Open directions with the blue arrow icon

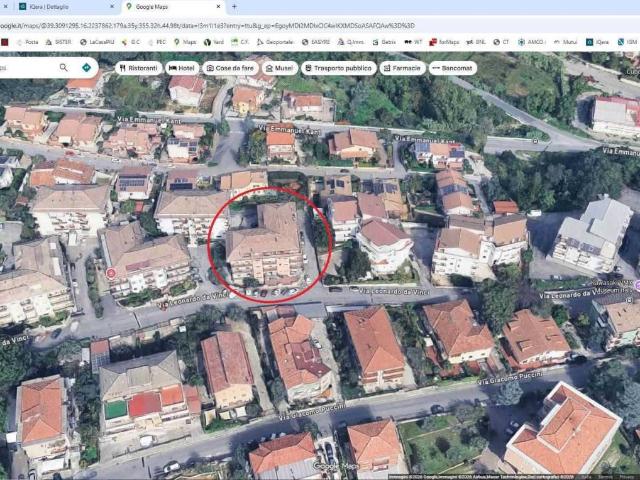coord(86,67)
